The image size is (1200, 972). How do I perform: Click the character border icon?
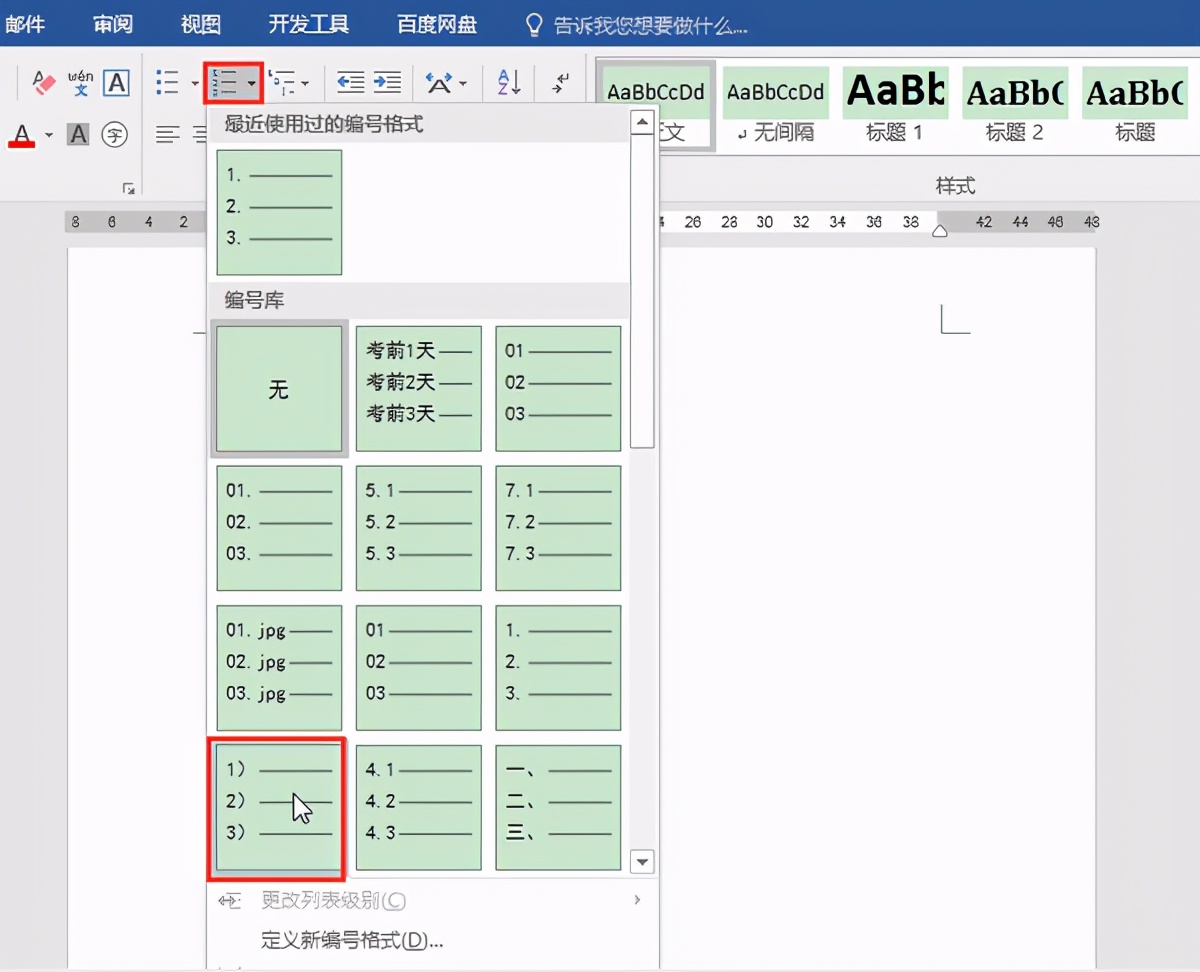[x=117, y=83]
